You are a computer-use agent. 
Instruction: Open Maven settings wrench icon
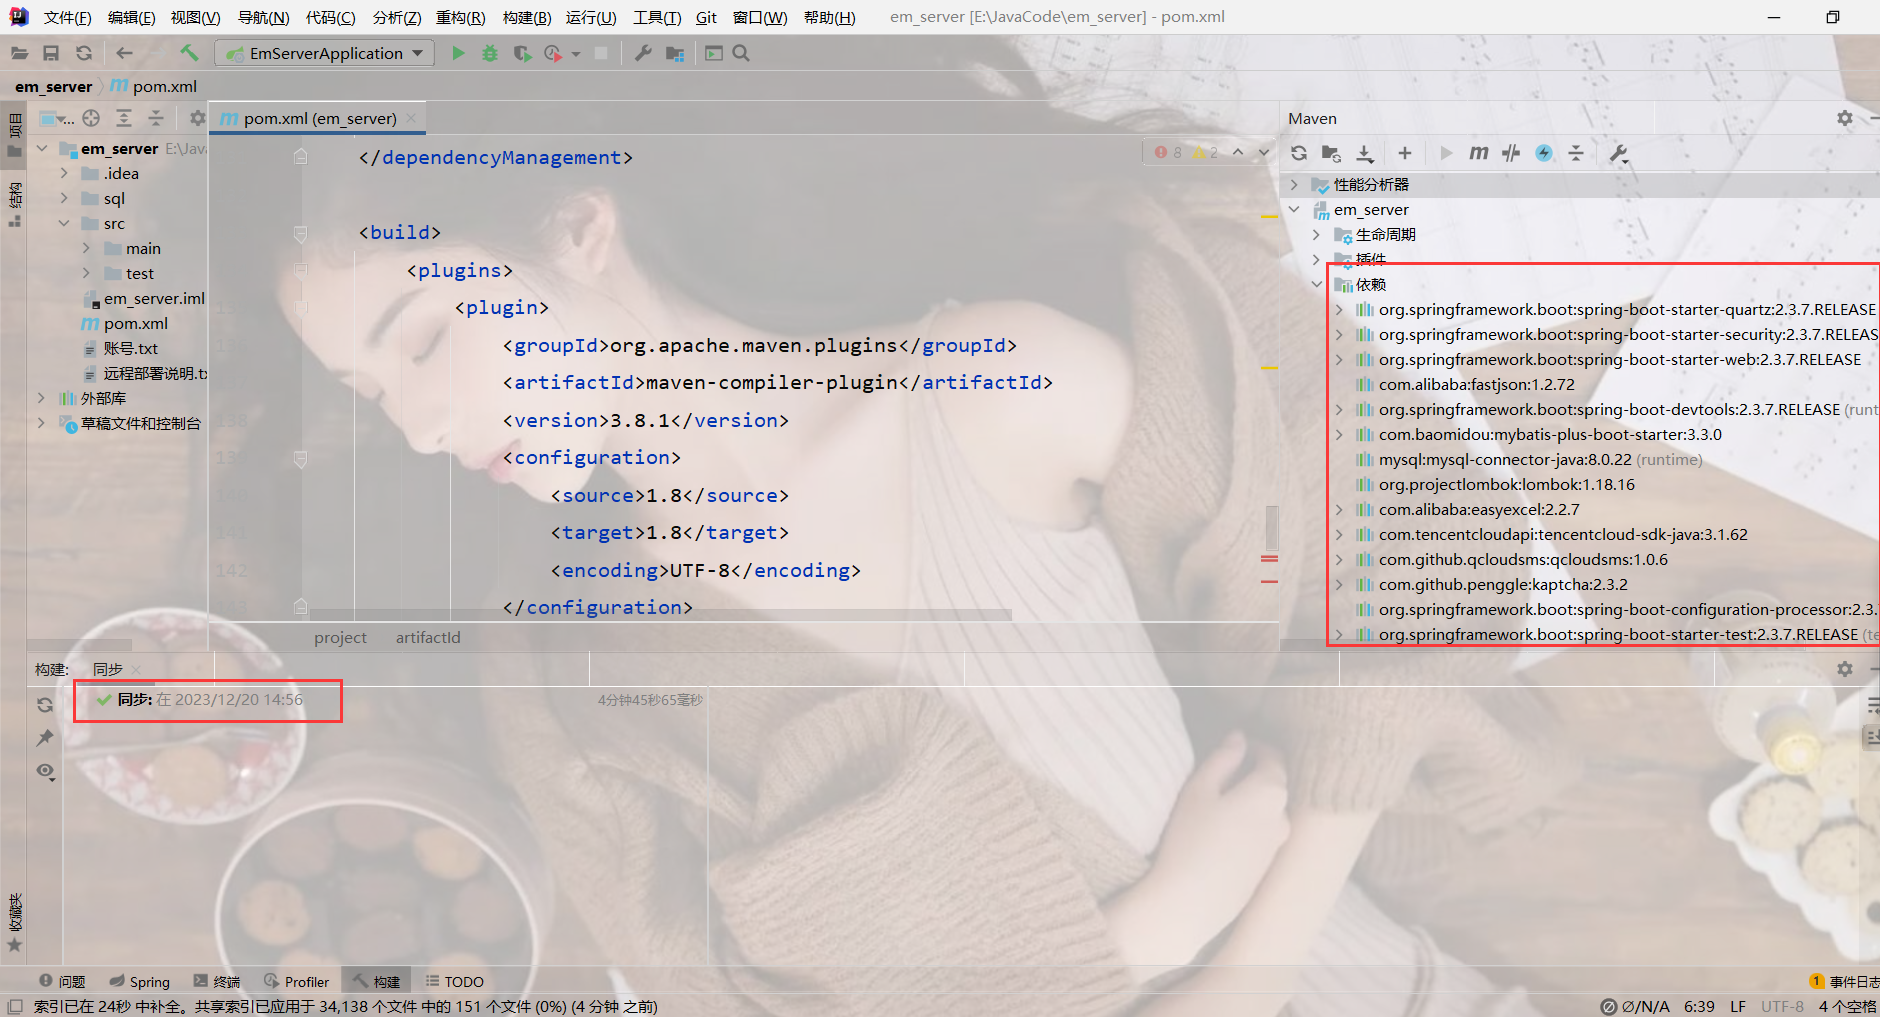(x=1619, y=153)
